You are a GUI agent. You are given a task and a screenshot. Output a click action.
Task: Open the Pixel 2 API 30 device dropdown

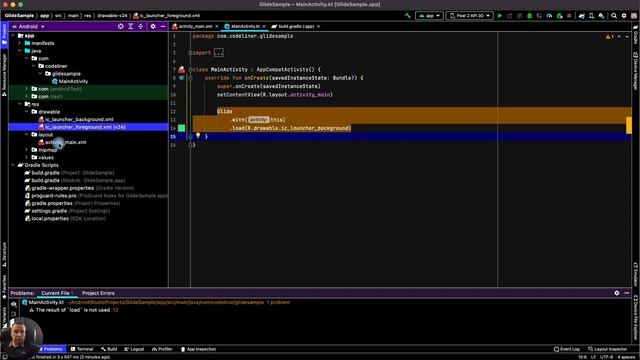click(x=469, y=16)
